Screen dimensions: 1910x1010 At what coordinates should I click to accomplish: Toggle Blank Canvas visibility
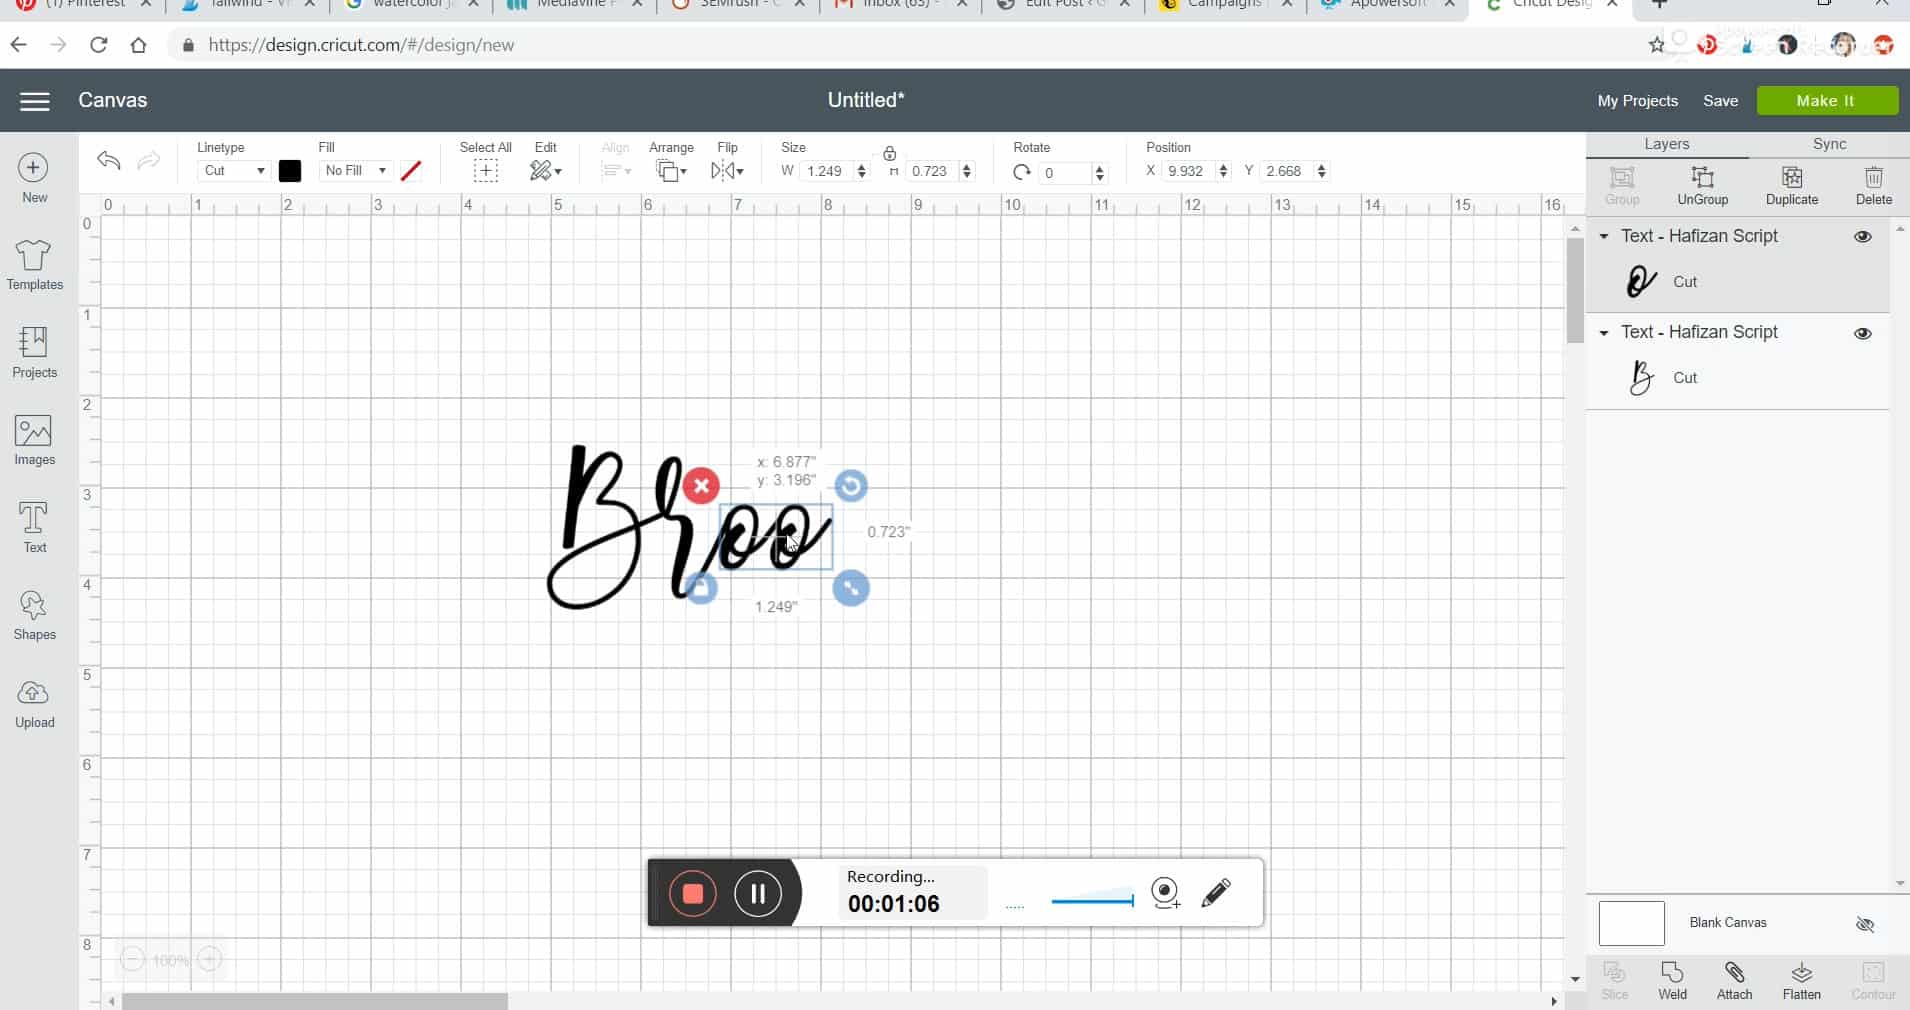click(1864, 924)
